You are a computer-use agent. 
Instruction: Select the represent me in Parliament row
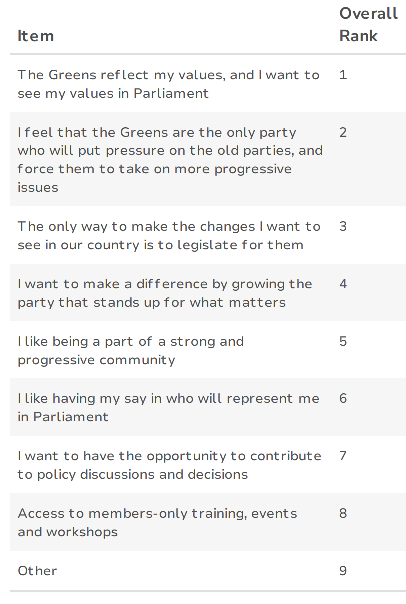coord(208,407)
